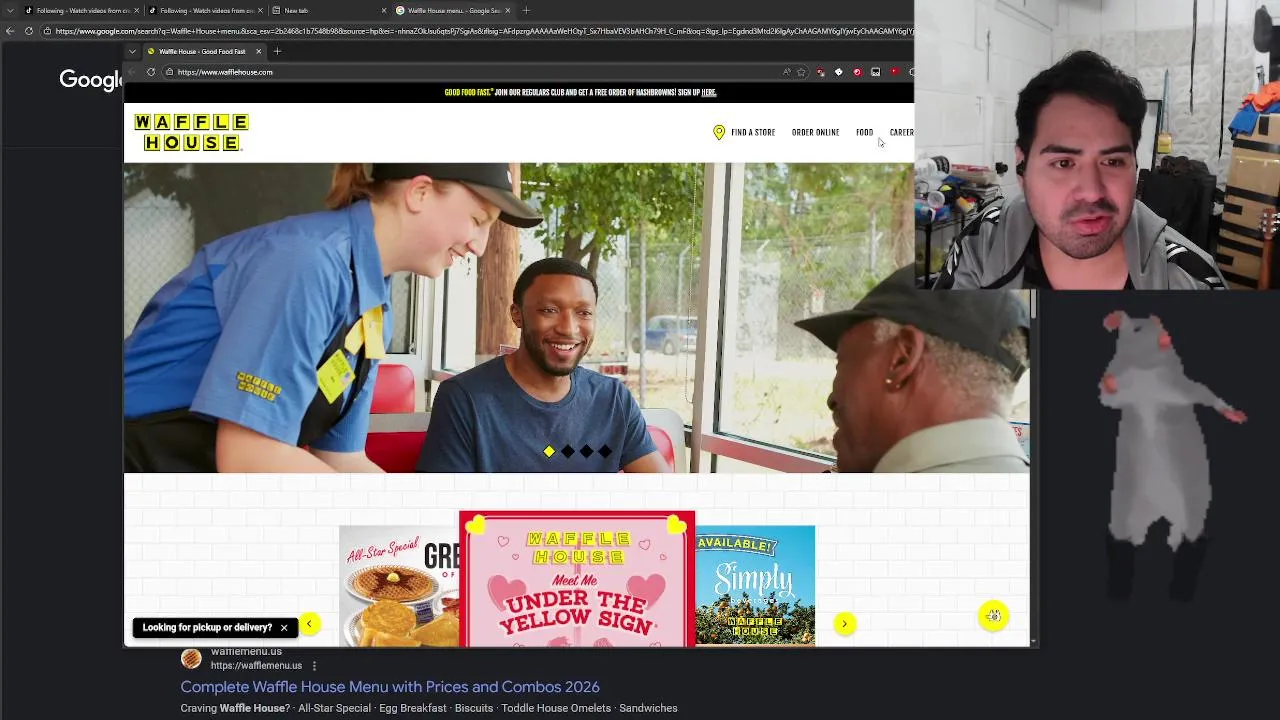Select the third hero carousel diamond indicator
The height and width of the screenshot is (720, 1280).
pyautogui.click(x=586, y=452)
